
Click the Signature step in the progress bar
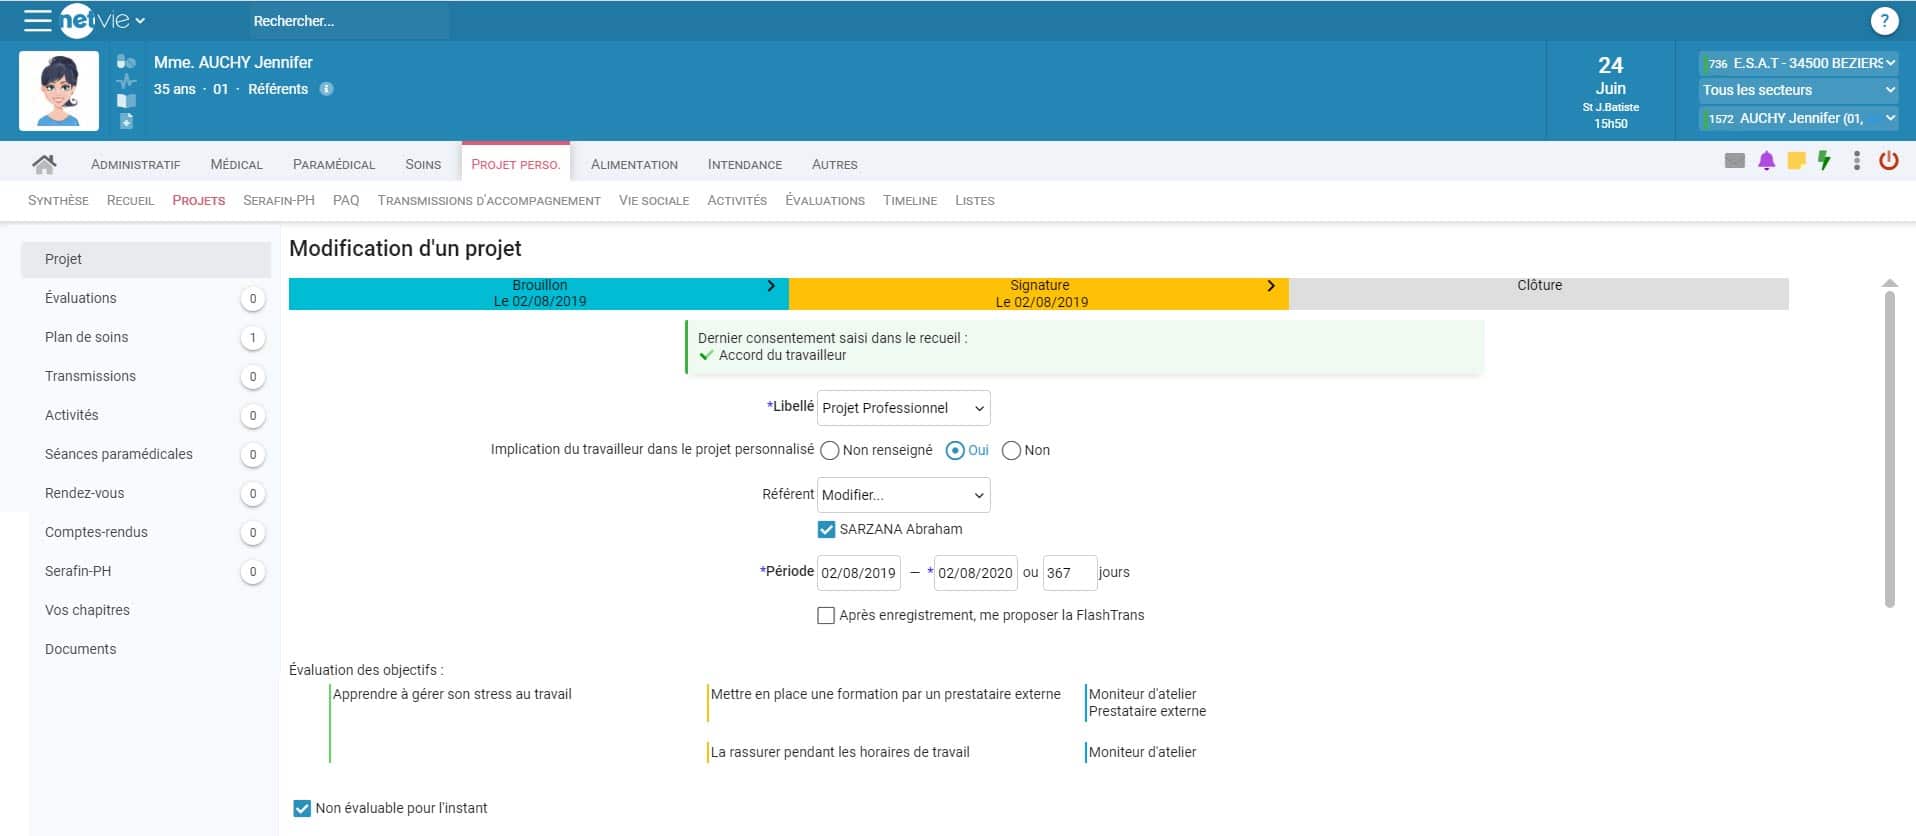1039,294
